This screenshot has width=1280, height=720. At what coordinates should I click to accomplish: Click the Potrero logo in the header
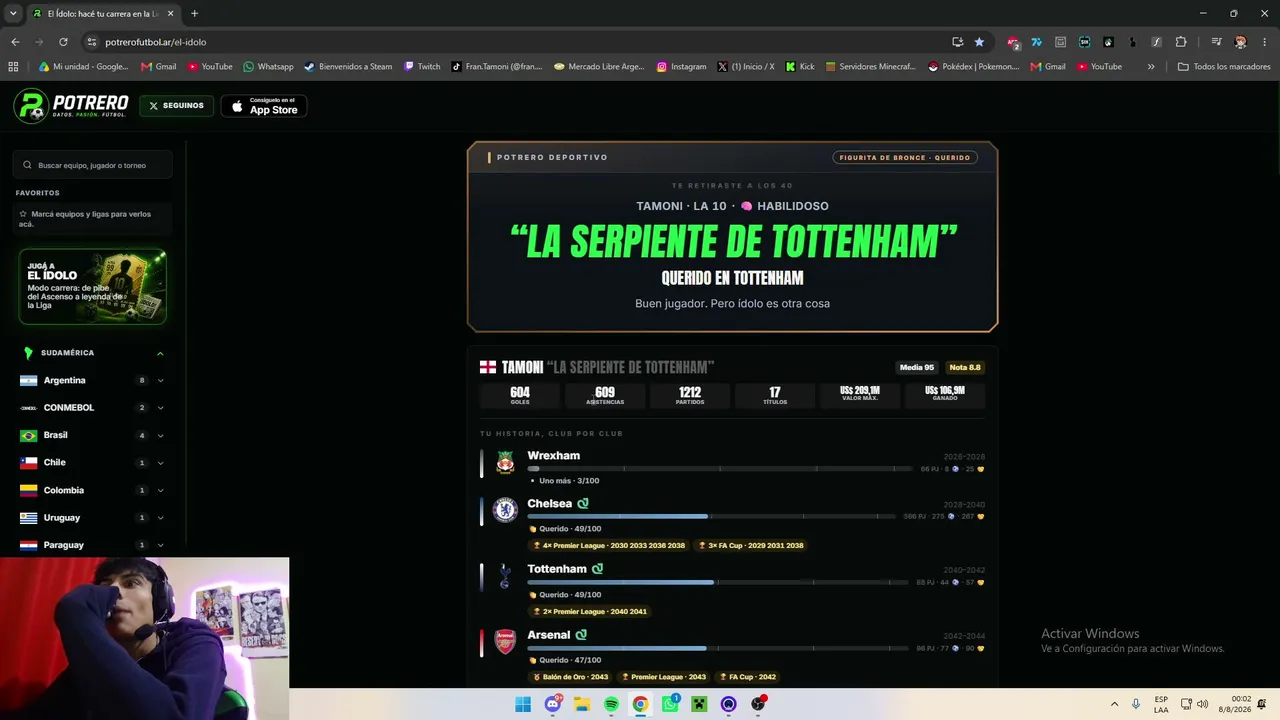click(71, 106)
